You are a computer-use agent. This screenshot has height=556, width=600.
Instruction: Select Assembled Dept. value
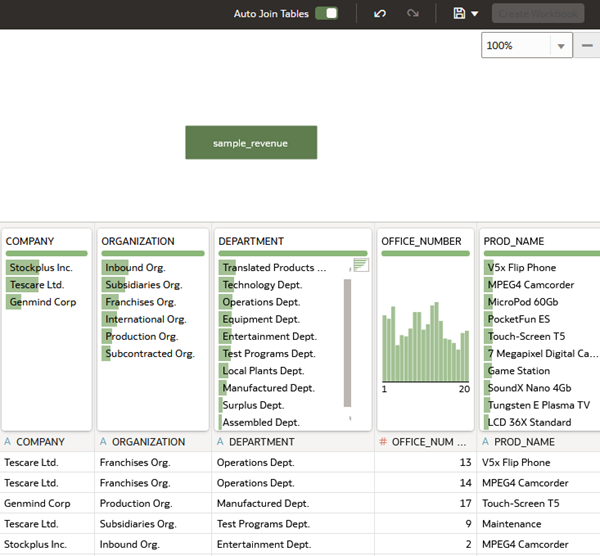click(261, 422)
